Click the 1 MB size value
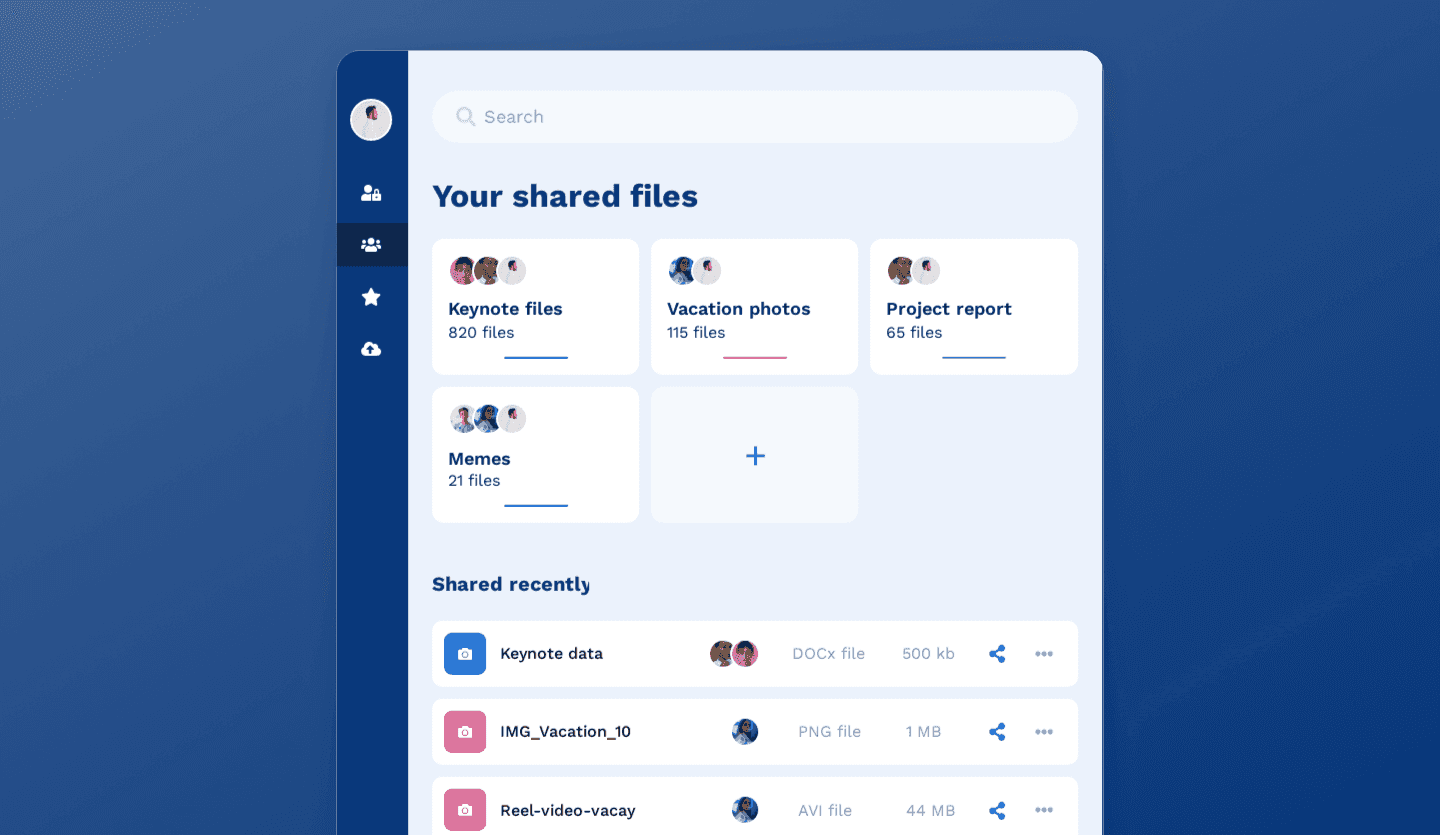 [x=923, y=732]
